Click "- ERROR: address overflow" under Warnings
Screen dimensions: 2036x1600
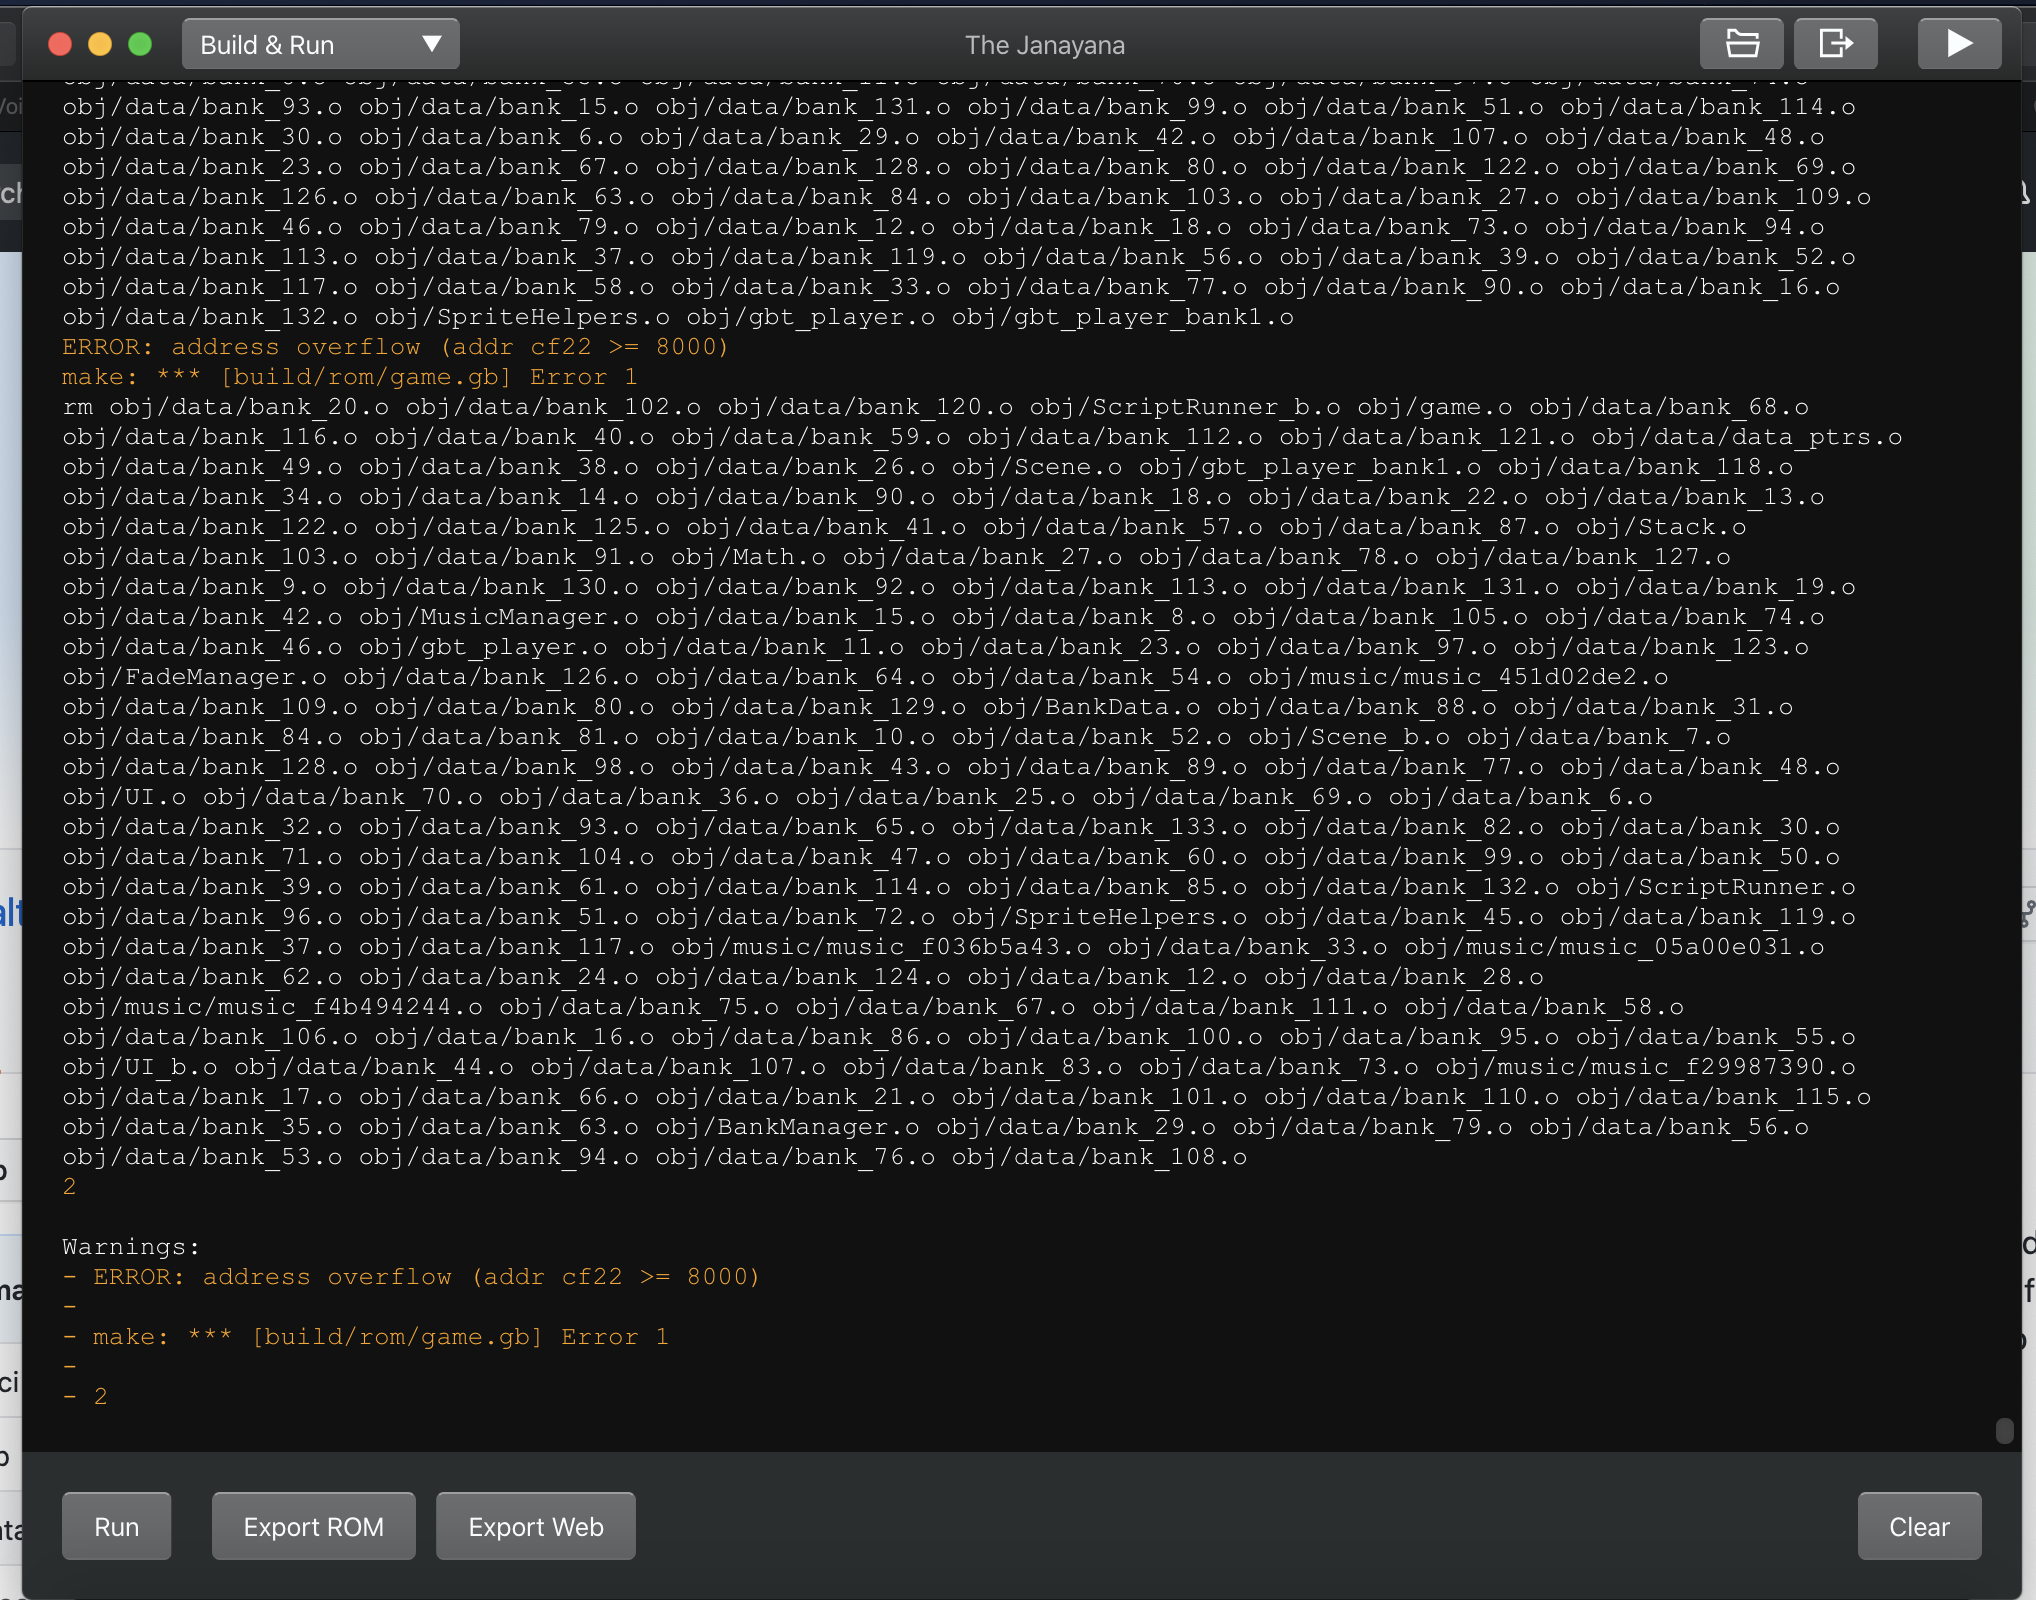point(411,1277)
